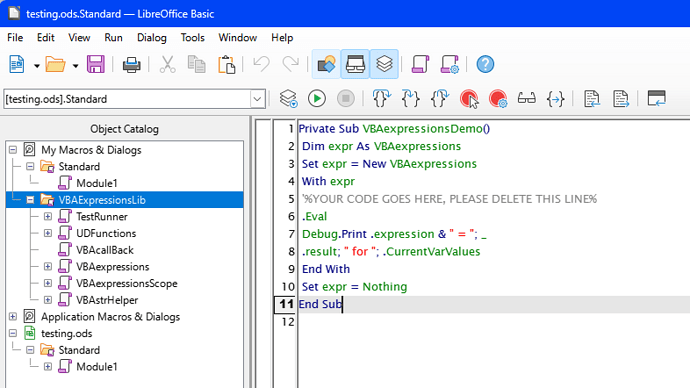The height and width of the screenshot is (388, 690).
Task: Select Module1 under My Macros Standard
Action: 97,183
